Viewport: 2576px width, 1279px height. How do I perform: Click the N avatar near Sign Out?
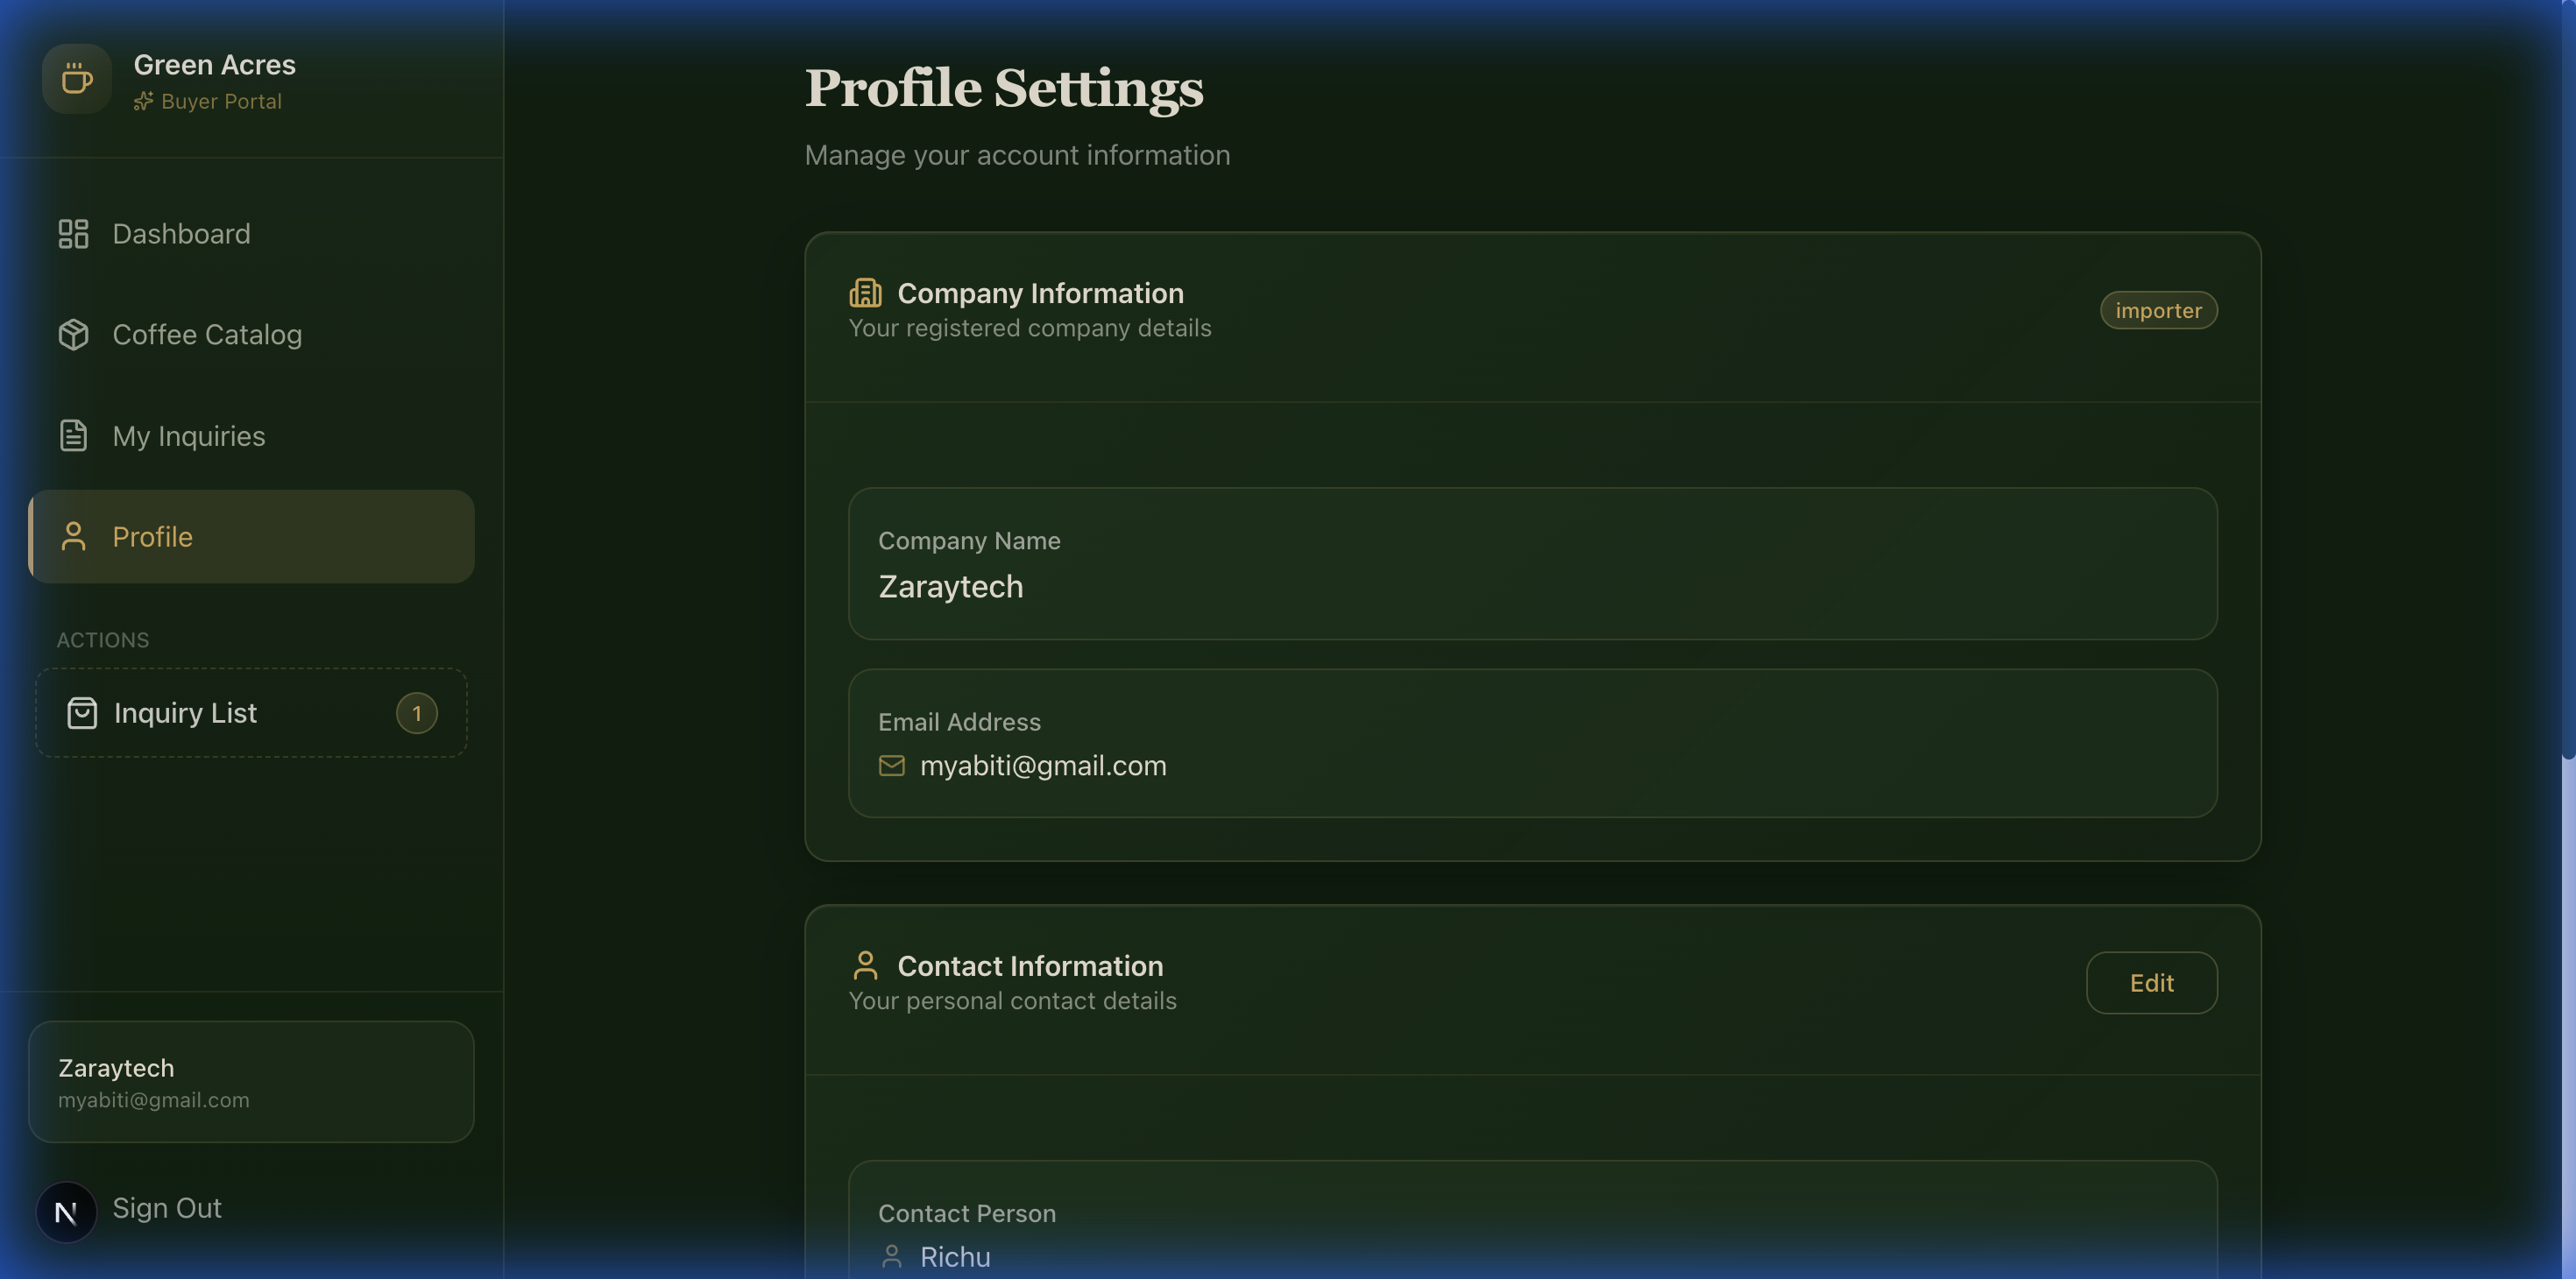click(x=66, y=1211)
